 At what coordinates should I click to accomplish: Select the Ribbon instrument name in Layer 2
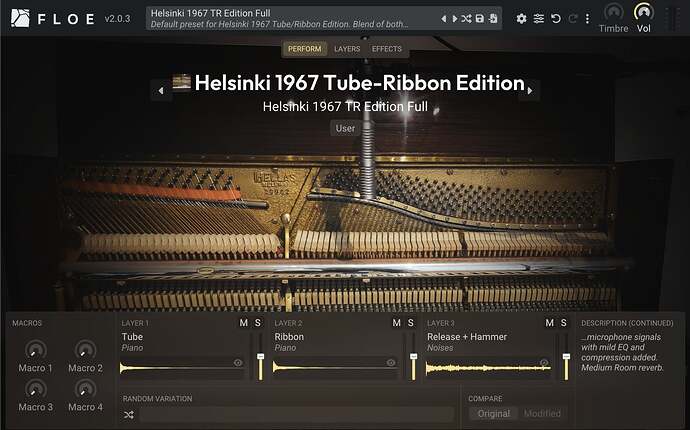[289, 337]
